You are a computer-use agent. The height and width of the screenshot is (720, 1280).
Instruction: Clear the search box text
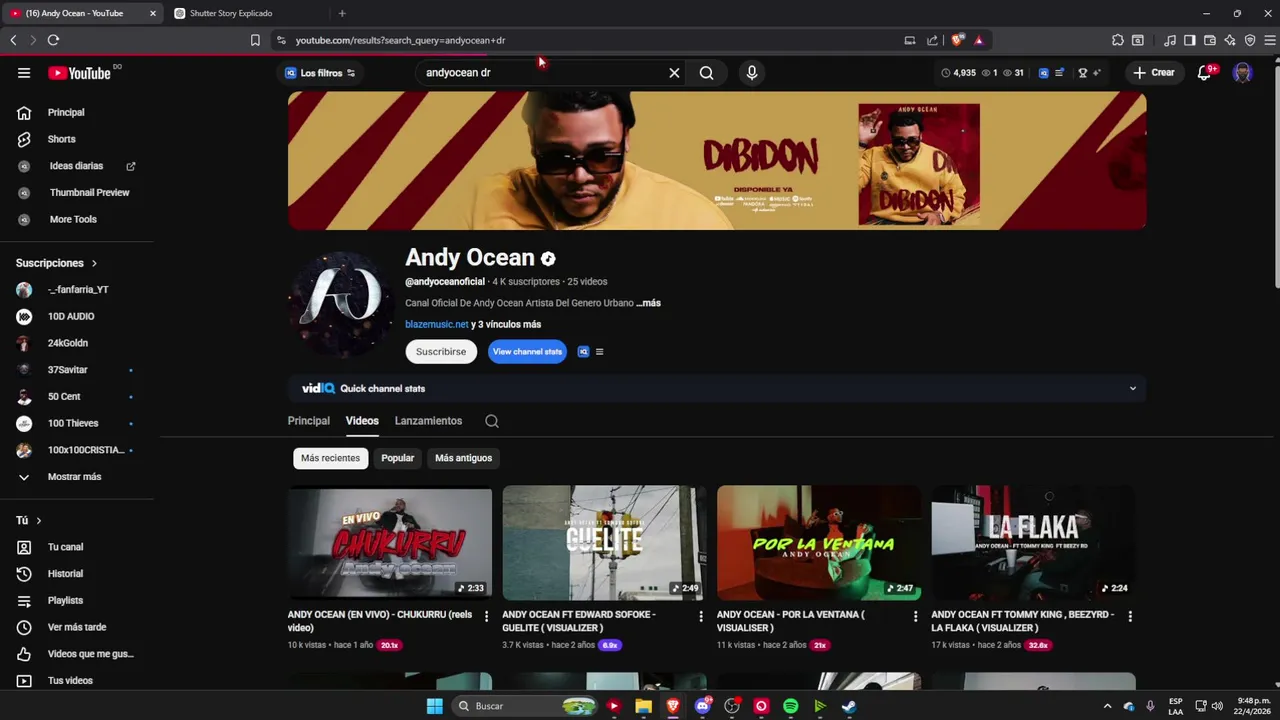674,73
